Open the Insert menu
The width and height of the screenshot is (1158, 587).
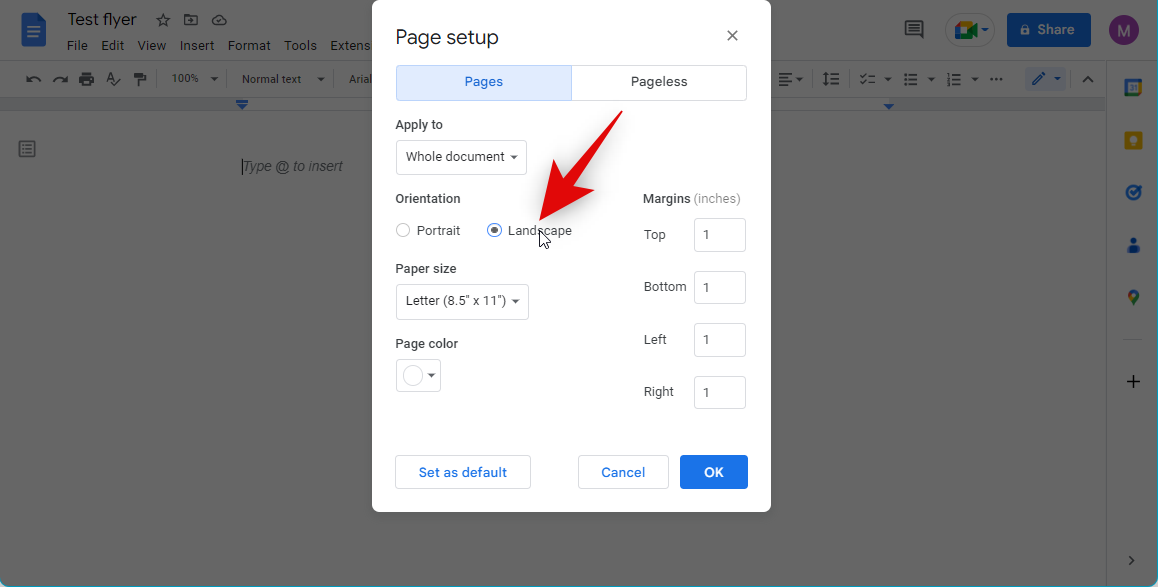(197, 46)
